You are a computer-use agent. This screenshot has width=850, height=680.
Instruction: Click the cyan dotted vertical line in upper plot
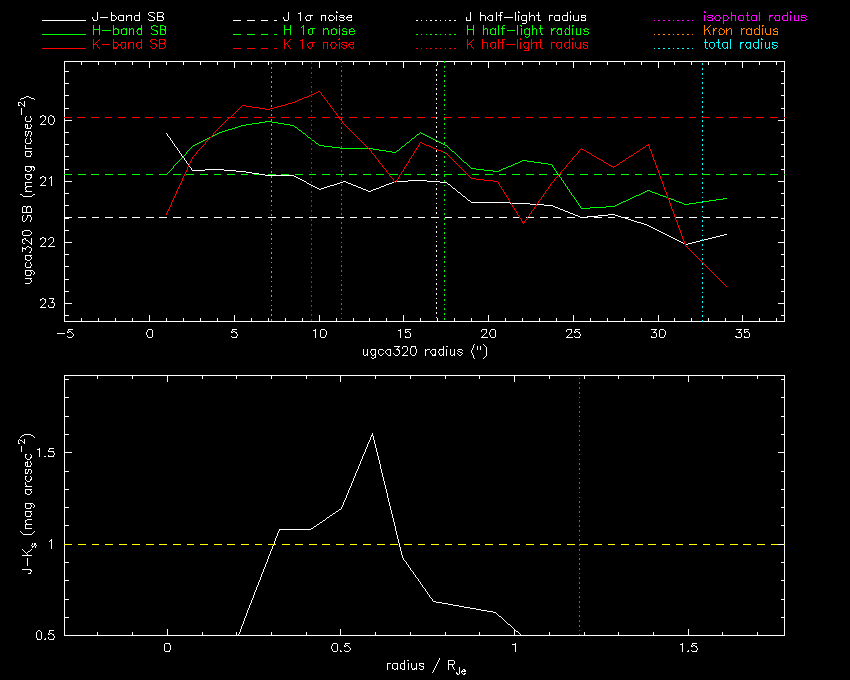[x=702, y=250]
